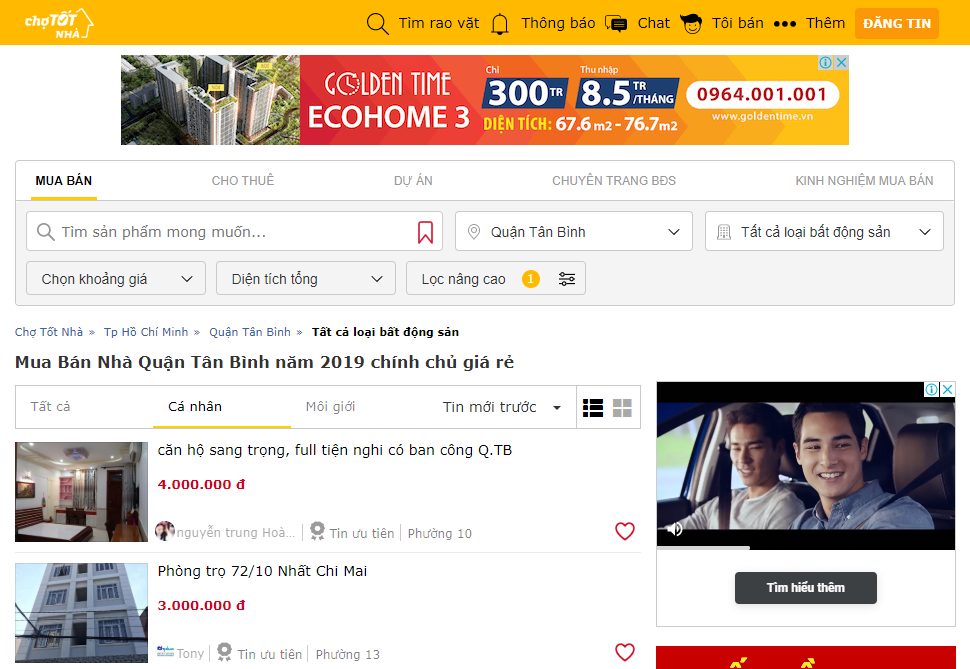Click Tony seller avatar icon

[x=165, y=652]
